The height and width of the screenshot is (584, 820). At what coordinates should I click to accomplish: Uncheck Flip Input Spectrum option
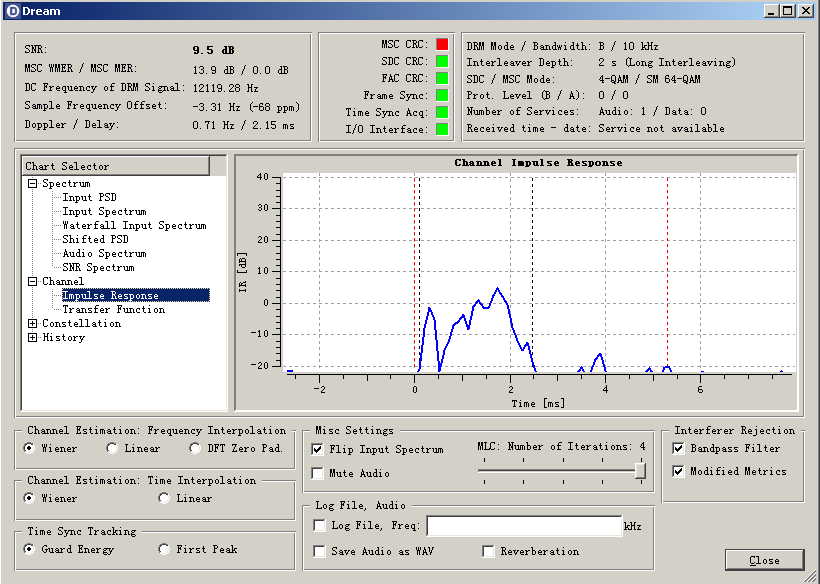(318, 449)
